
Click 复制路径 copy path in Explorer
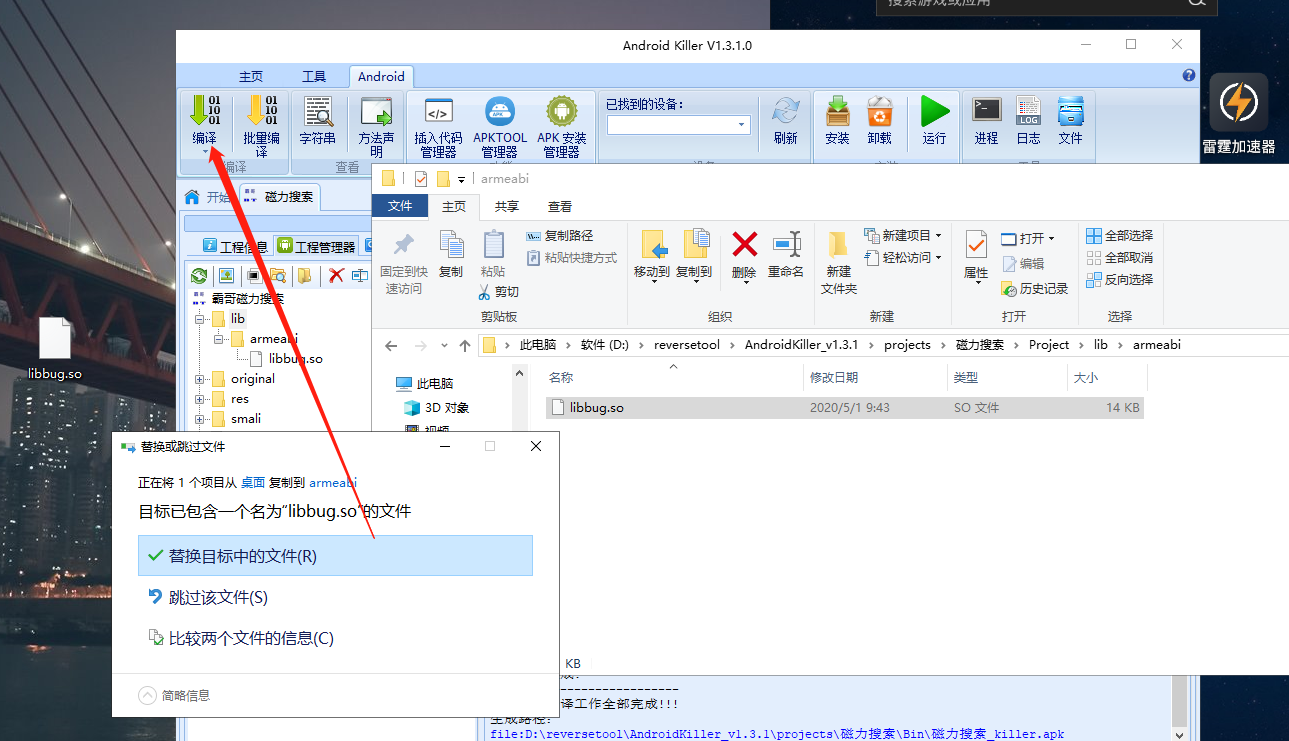[x=560, y=236]
